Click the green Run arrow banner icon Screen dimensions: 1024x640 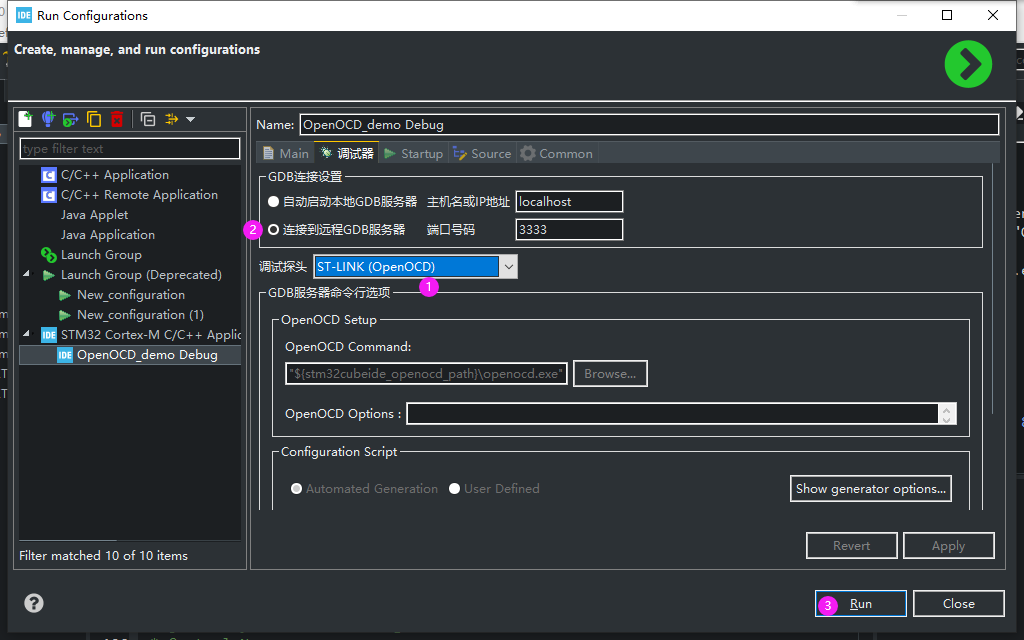click(968, 64)
